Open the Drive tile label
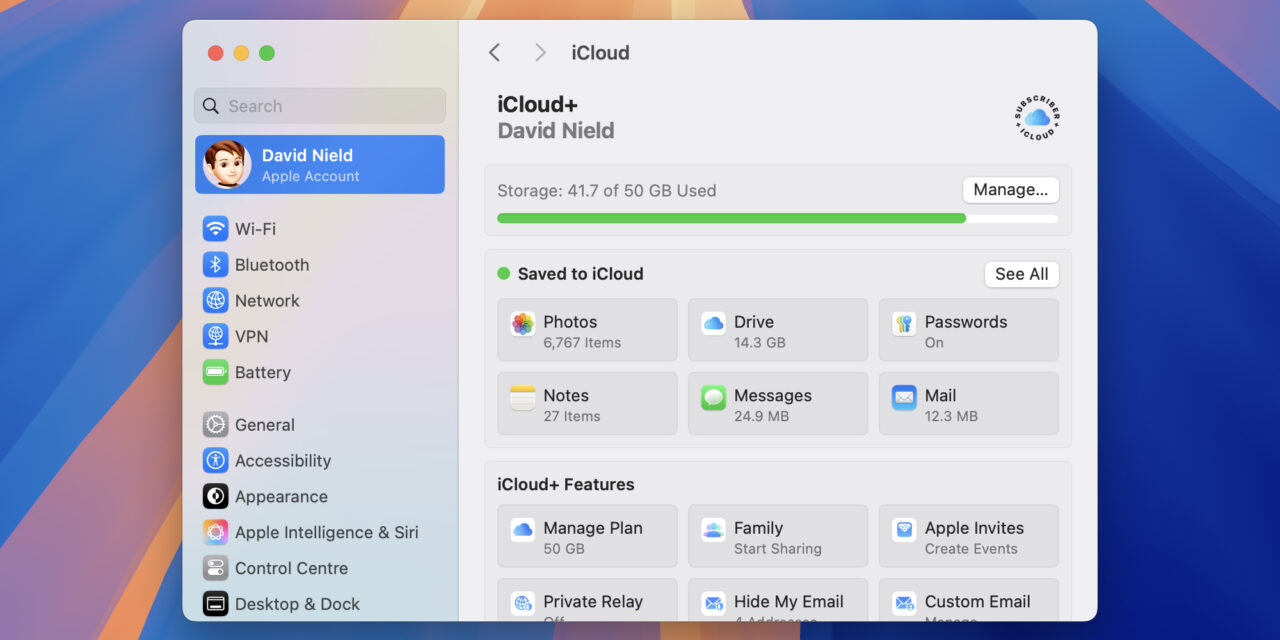 [x=754, y=322]
